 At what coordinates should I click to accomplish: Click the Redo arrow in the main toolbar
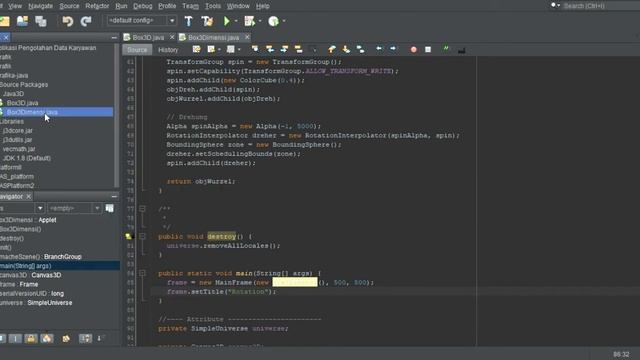86,21
